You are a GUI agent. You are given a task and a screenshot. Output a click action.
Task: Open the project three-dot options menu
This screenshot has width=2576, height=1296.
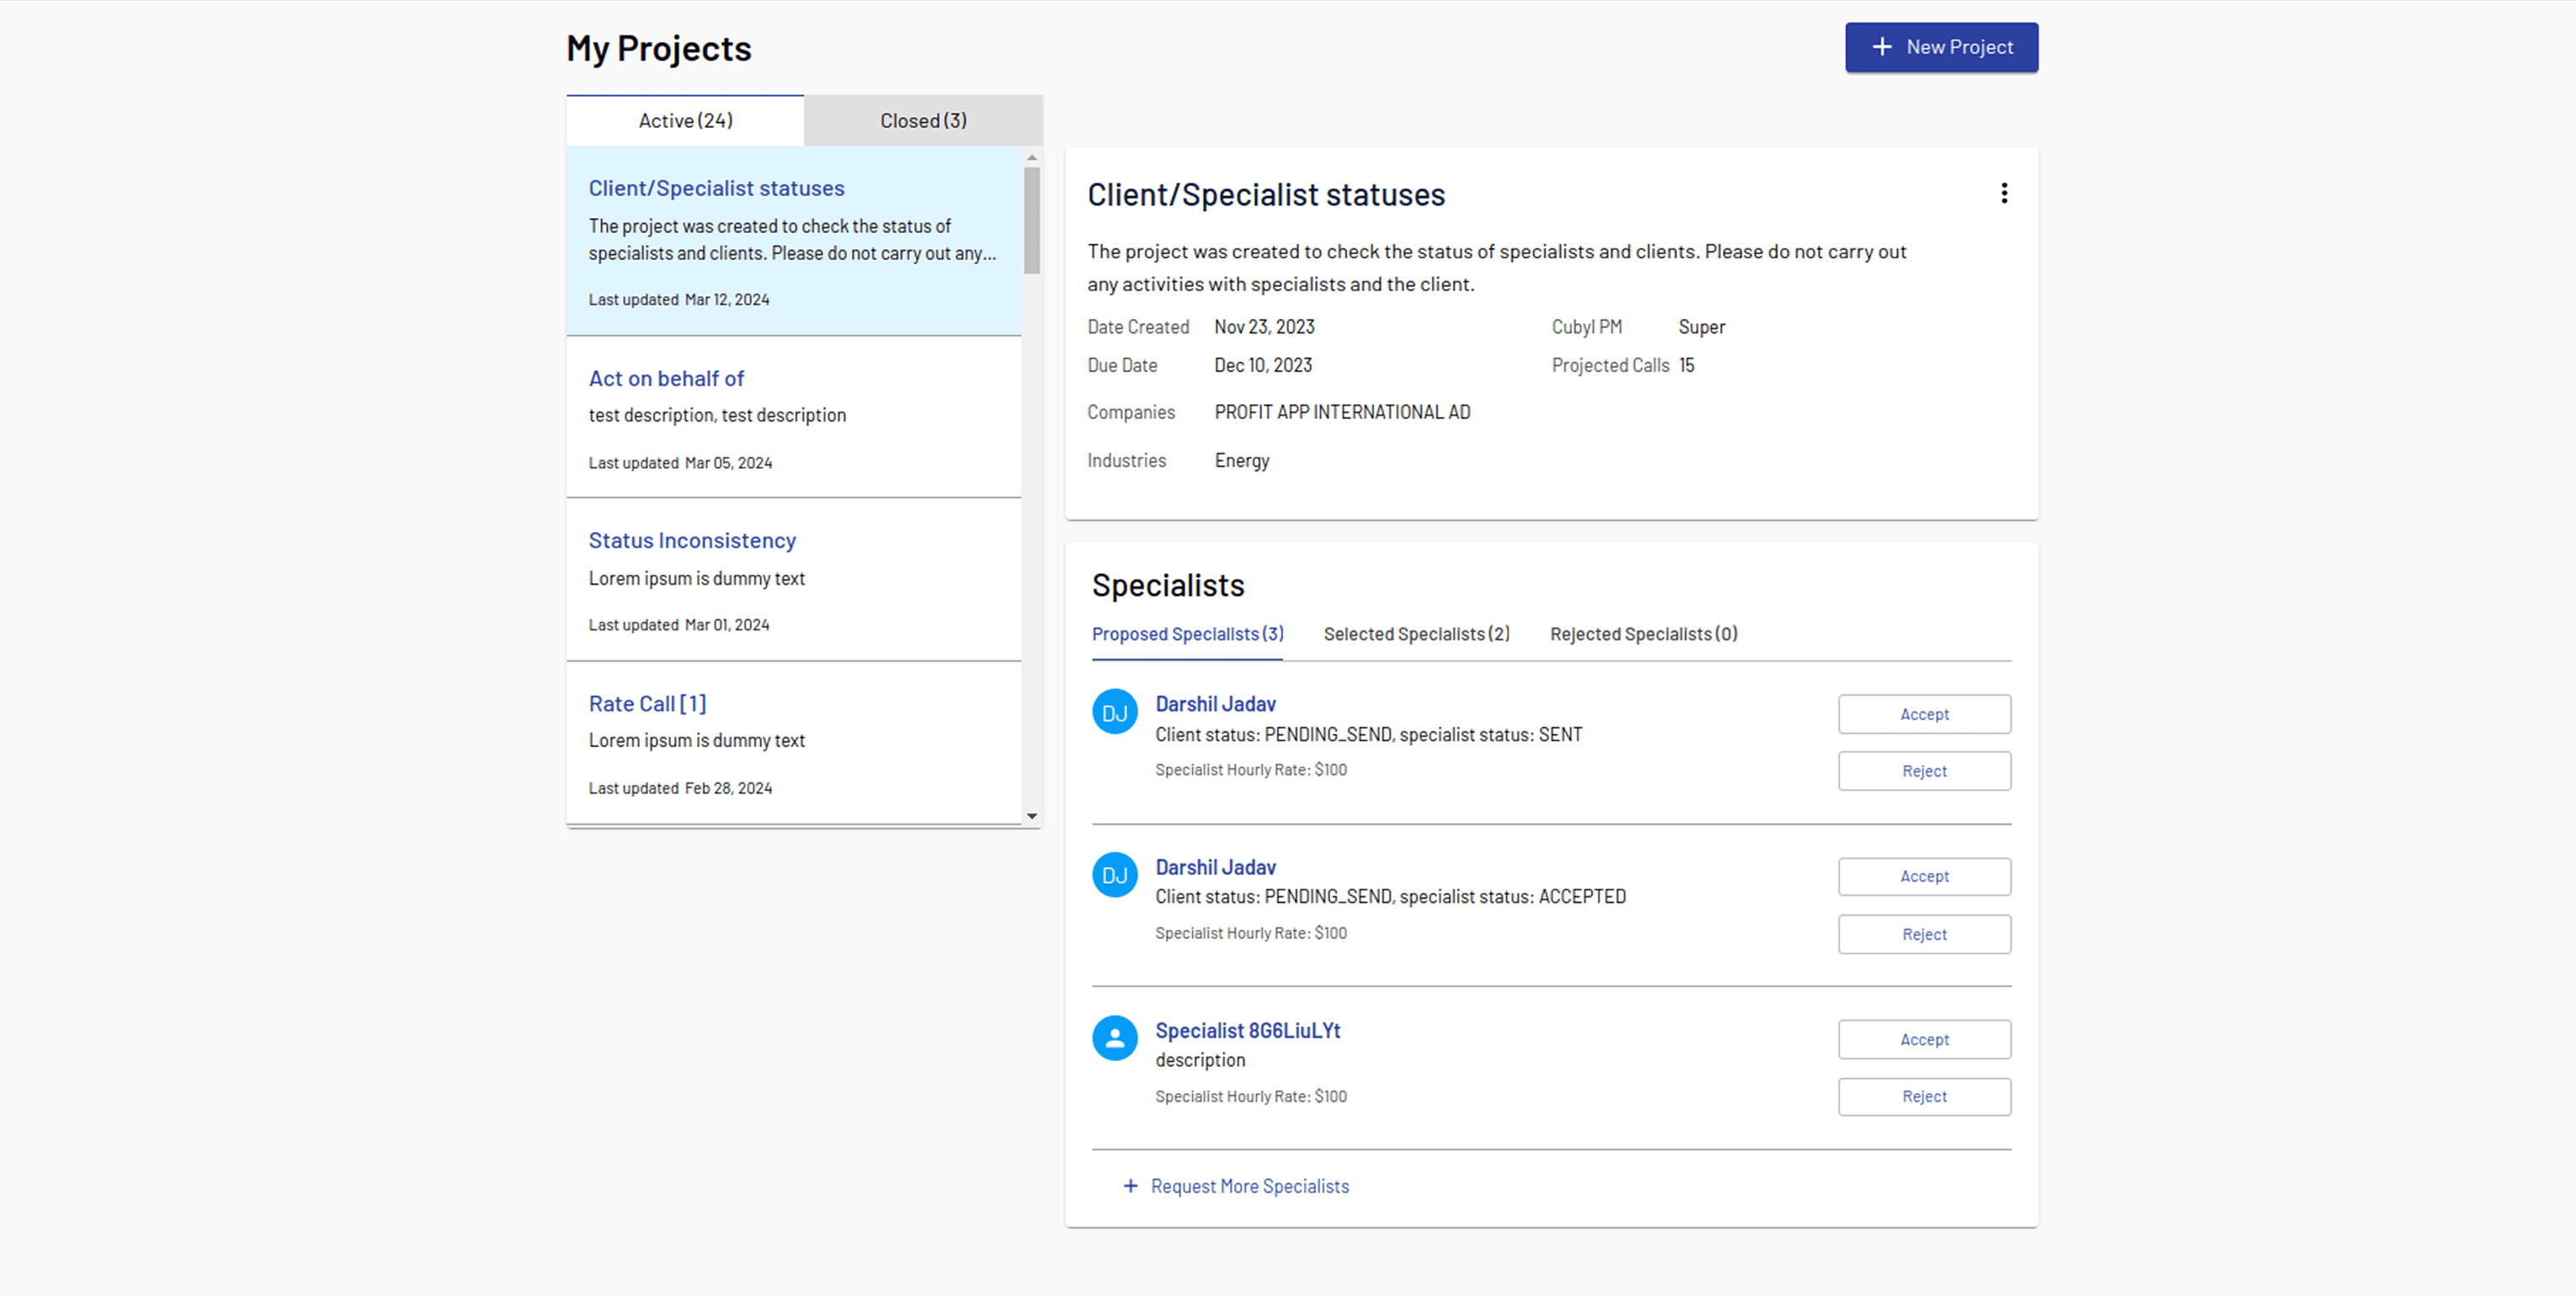2004,193
